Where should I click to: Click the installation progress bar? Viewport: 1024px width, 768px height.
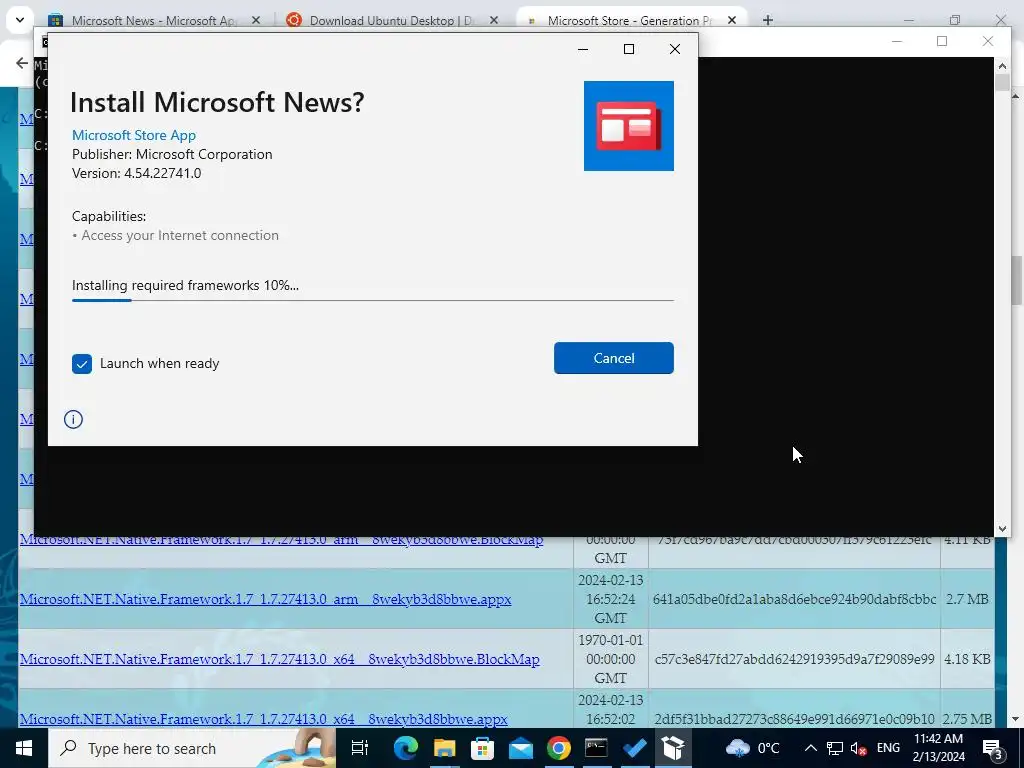tap(372, 300)
